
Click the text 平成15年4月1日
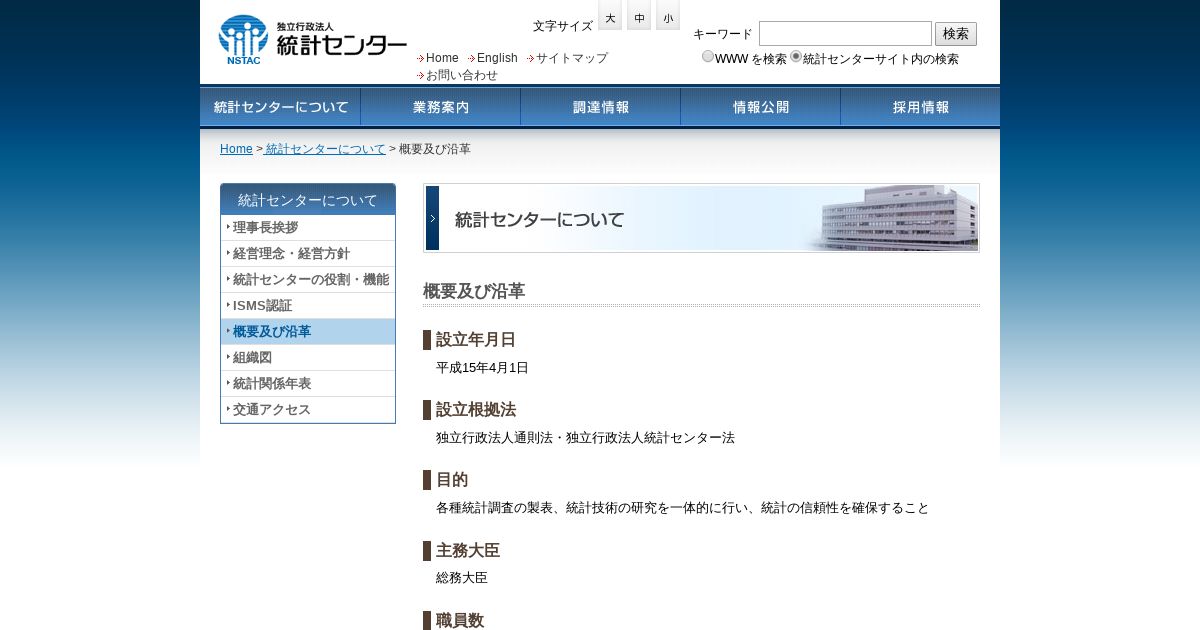coord(482,368)
